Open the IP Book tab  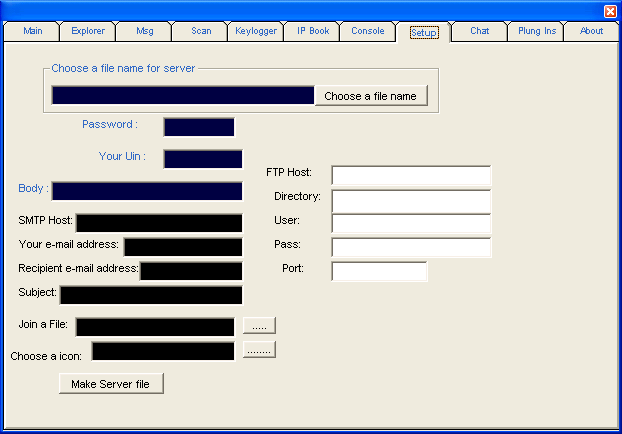(313, 31)
